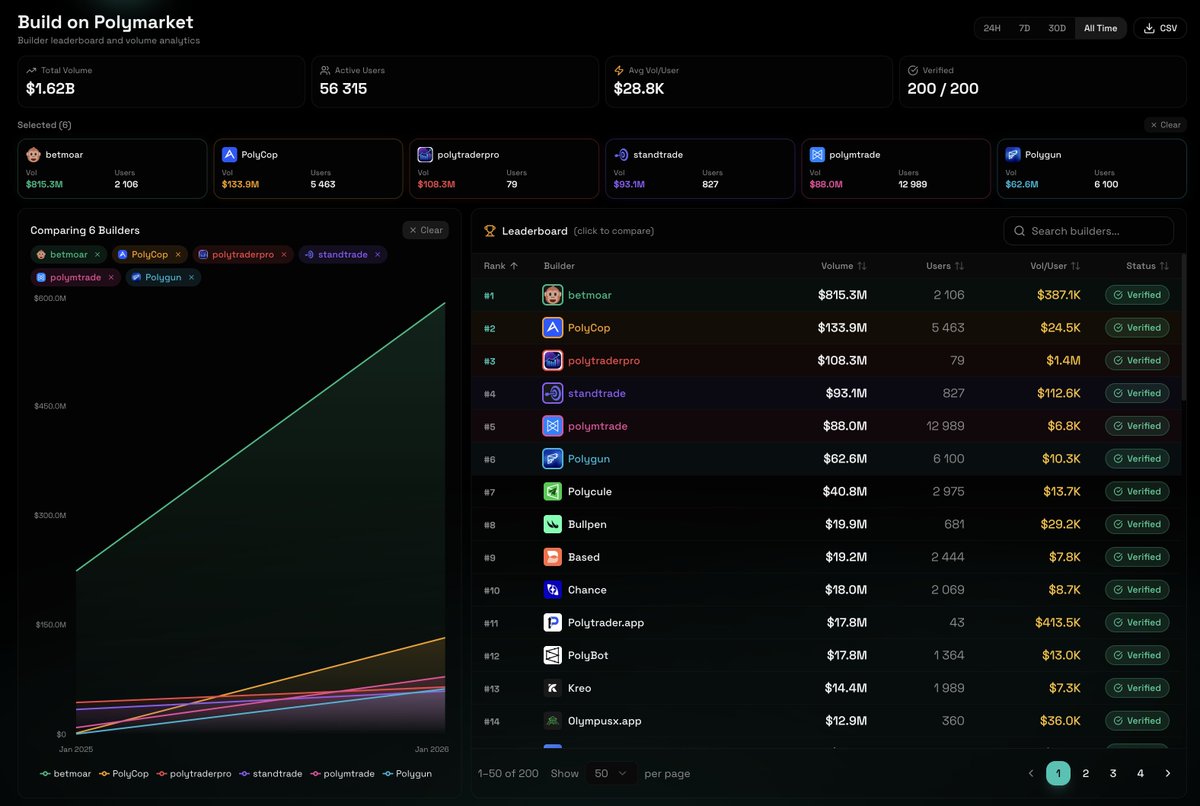Focus the Search builders input field
1200x806 pixels.
(x=1088, y=231)
